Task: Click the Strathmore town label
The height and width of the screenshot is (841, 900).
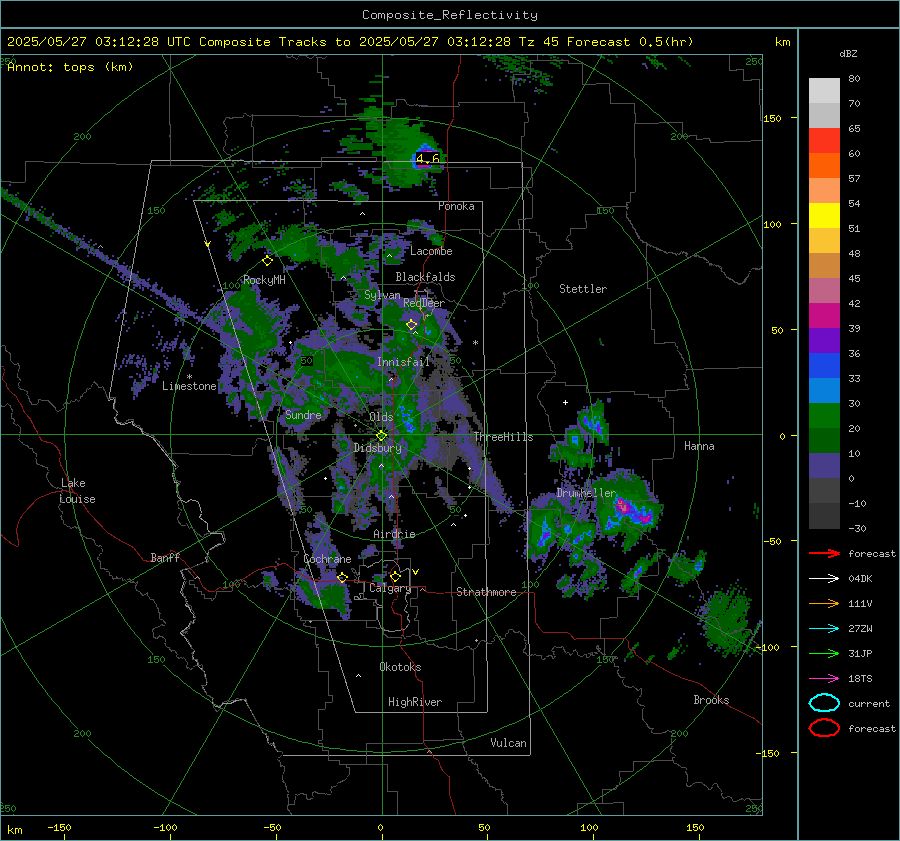Action: coord(486,592)
